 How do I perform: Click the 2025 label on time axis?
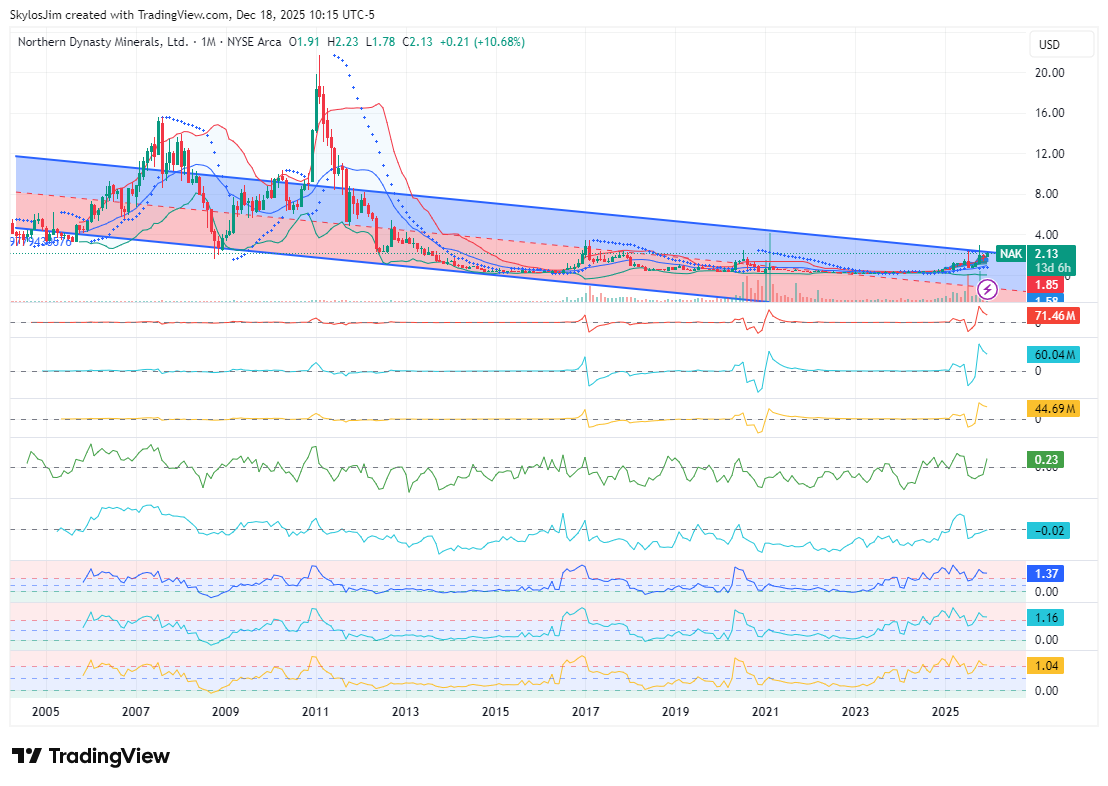click(945, 712)
